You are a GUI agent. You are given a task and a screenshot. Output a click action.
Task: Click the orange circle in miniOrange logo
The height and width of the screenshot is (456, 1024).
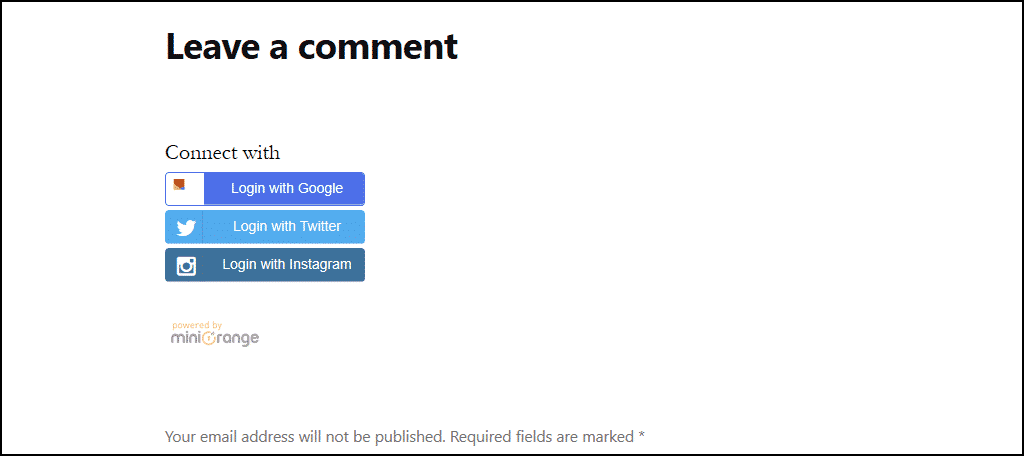[x=208, y=338]
